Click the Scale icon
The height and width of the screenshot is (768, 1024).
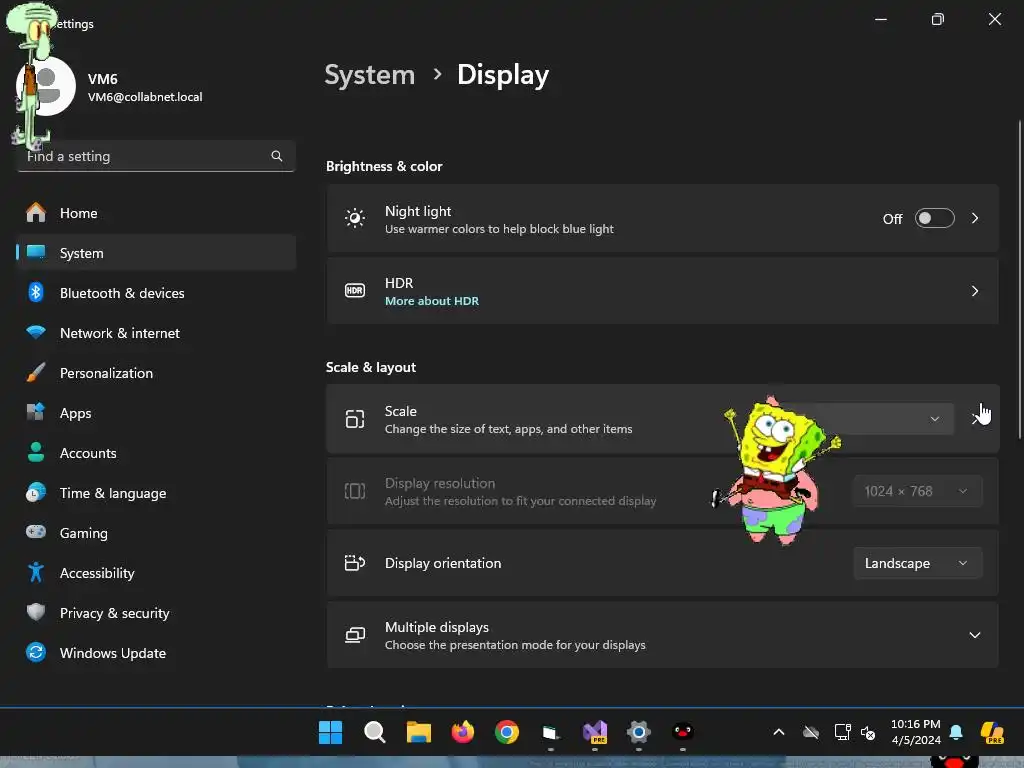355,419
